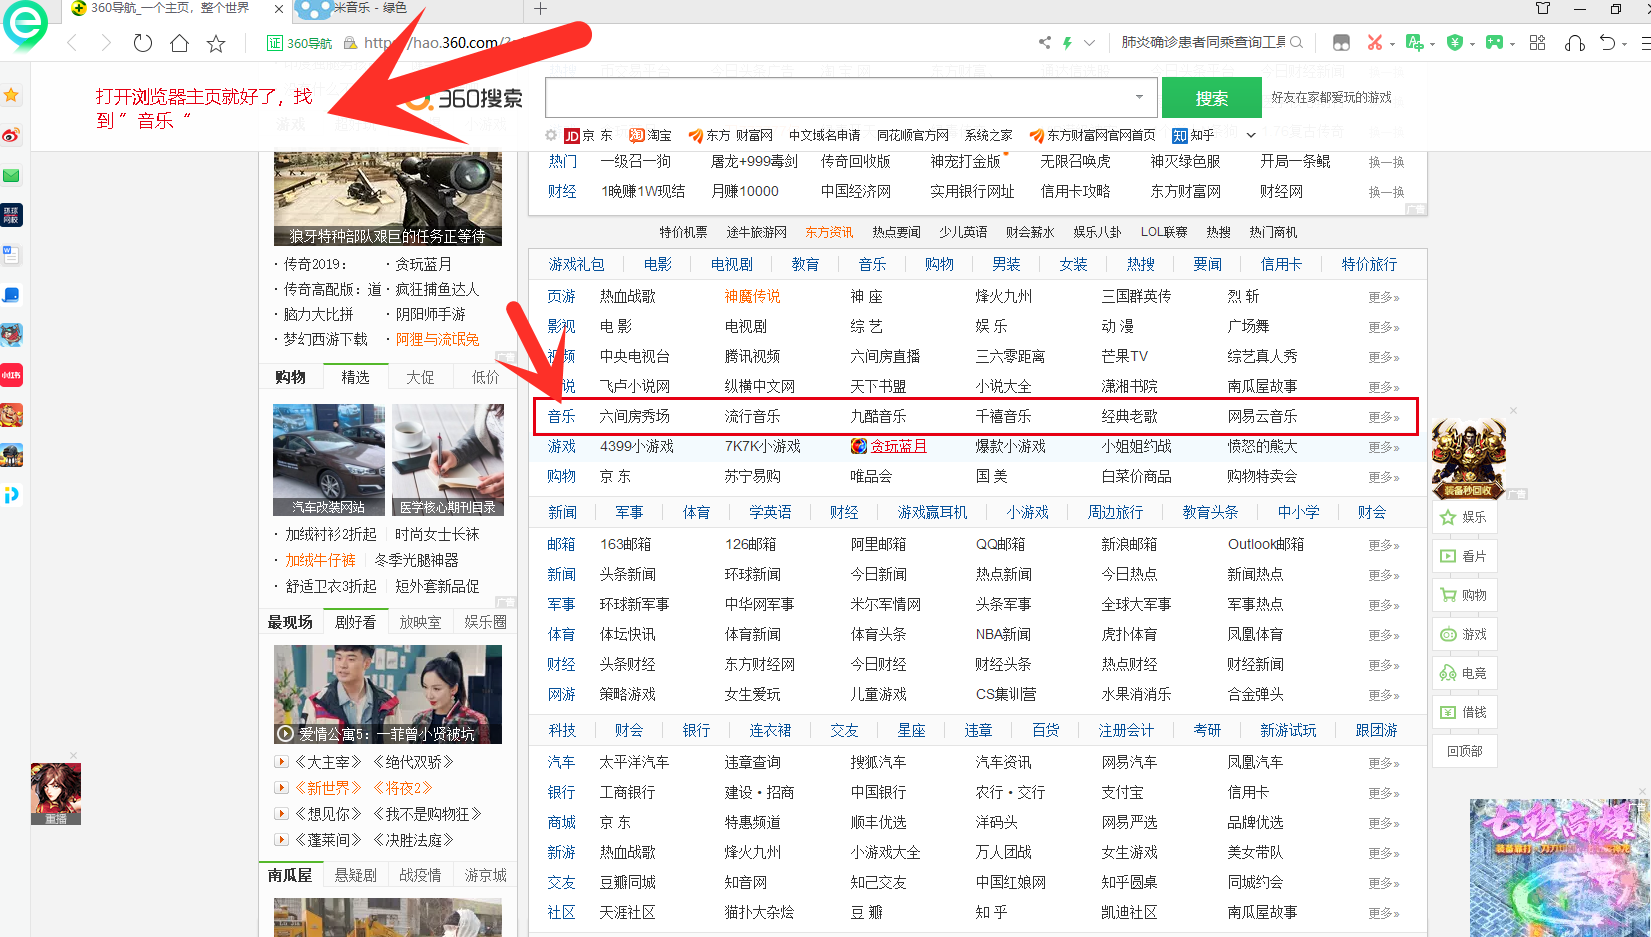The height and width of the screenshot is (937, 1651).
Task: Open the document icon in the sidebar
Action: pyautogui.click(x=11, y=255)
